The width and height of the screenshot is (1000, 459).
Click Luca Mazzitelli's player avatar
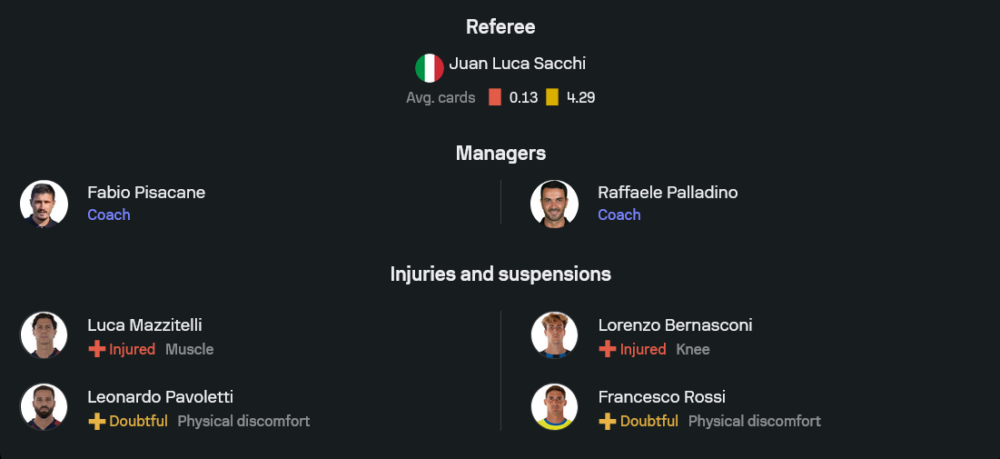[44, 336]
